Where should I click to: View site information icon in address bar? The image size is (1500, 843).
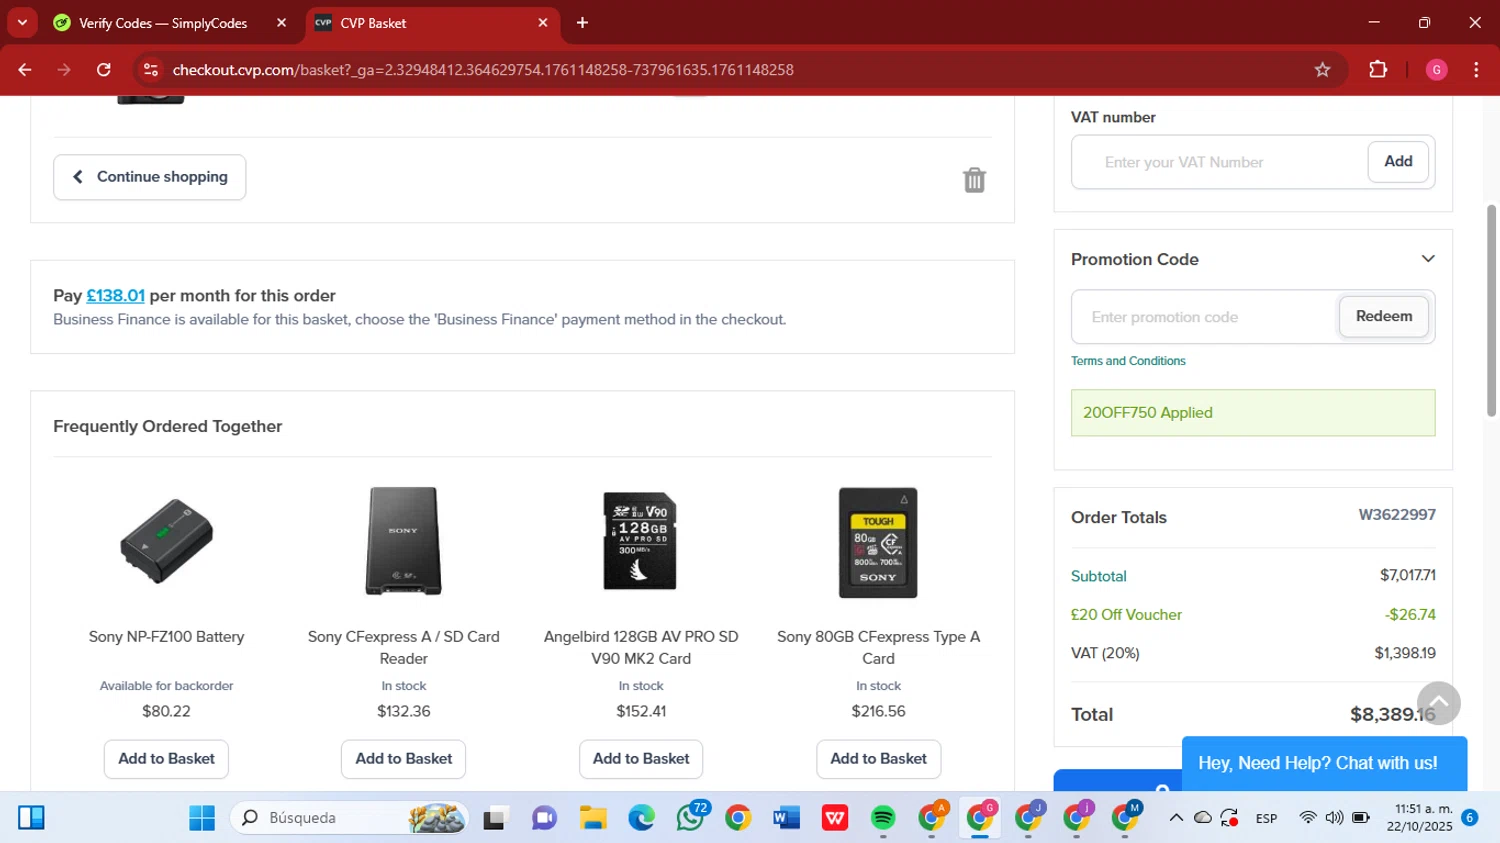[x=151, y=70]
